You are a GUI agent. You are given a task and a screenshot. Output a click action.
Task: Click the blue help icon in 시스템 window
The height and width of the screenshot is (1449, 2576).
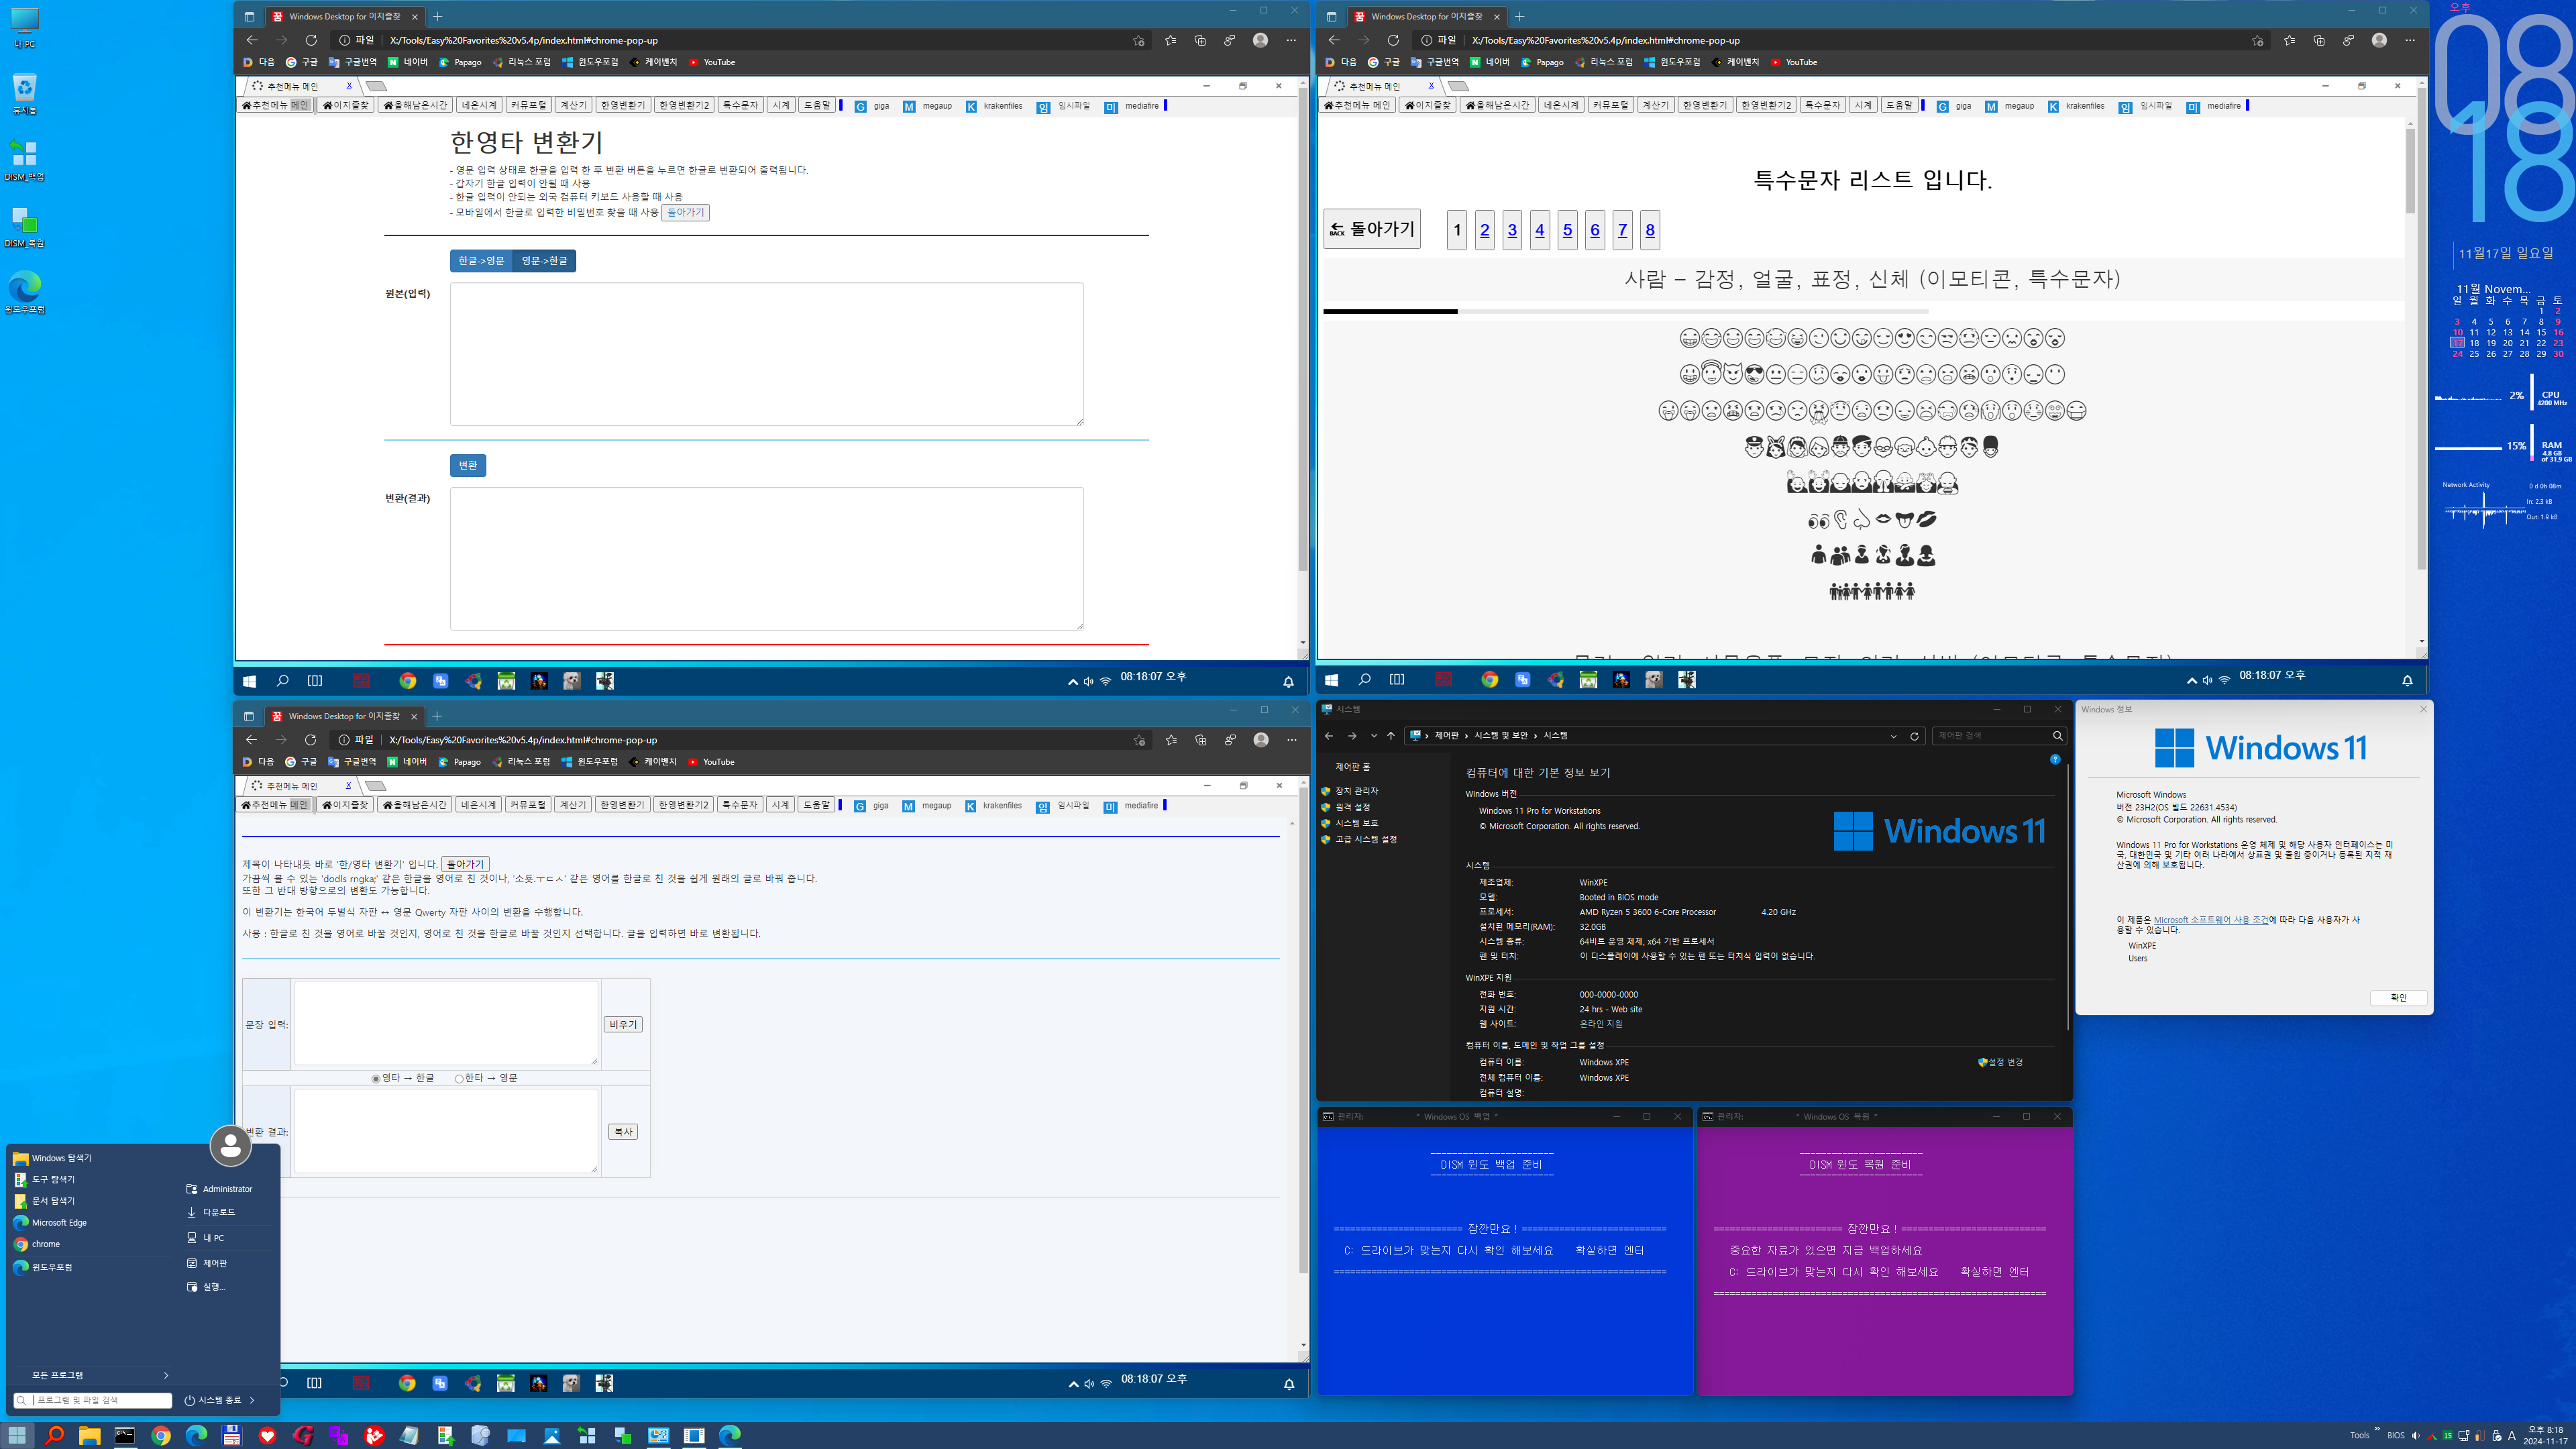[x=2055, y=760]
